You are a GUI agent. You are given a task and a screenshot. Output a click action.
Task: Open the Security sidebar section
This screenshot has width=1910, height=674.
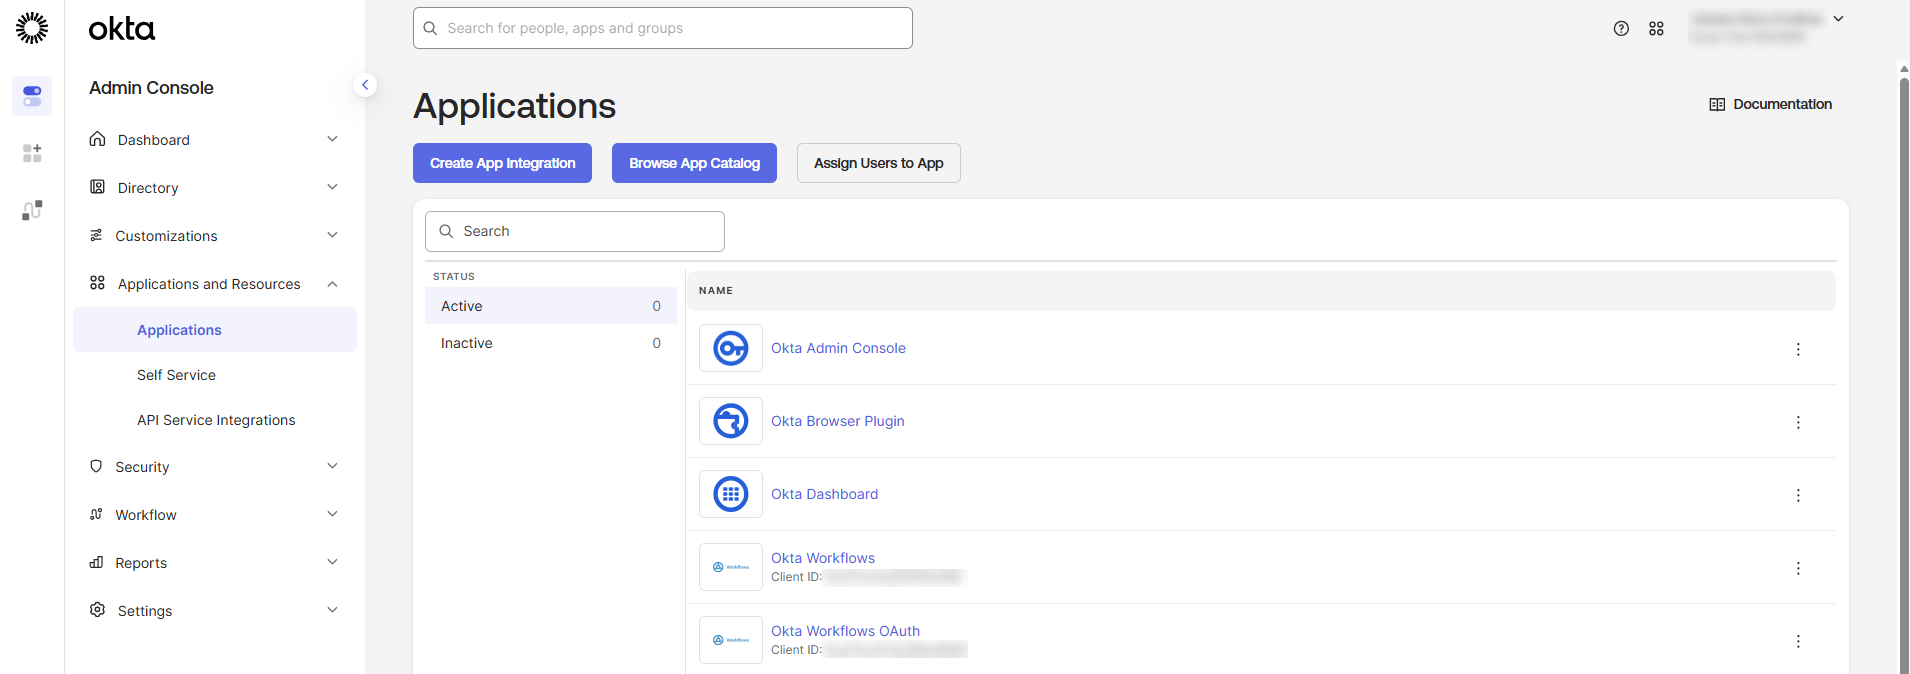pos(215,467)
